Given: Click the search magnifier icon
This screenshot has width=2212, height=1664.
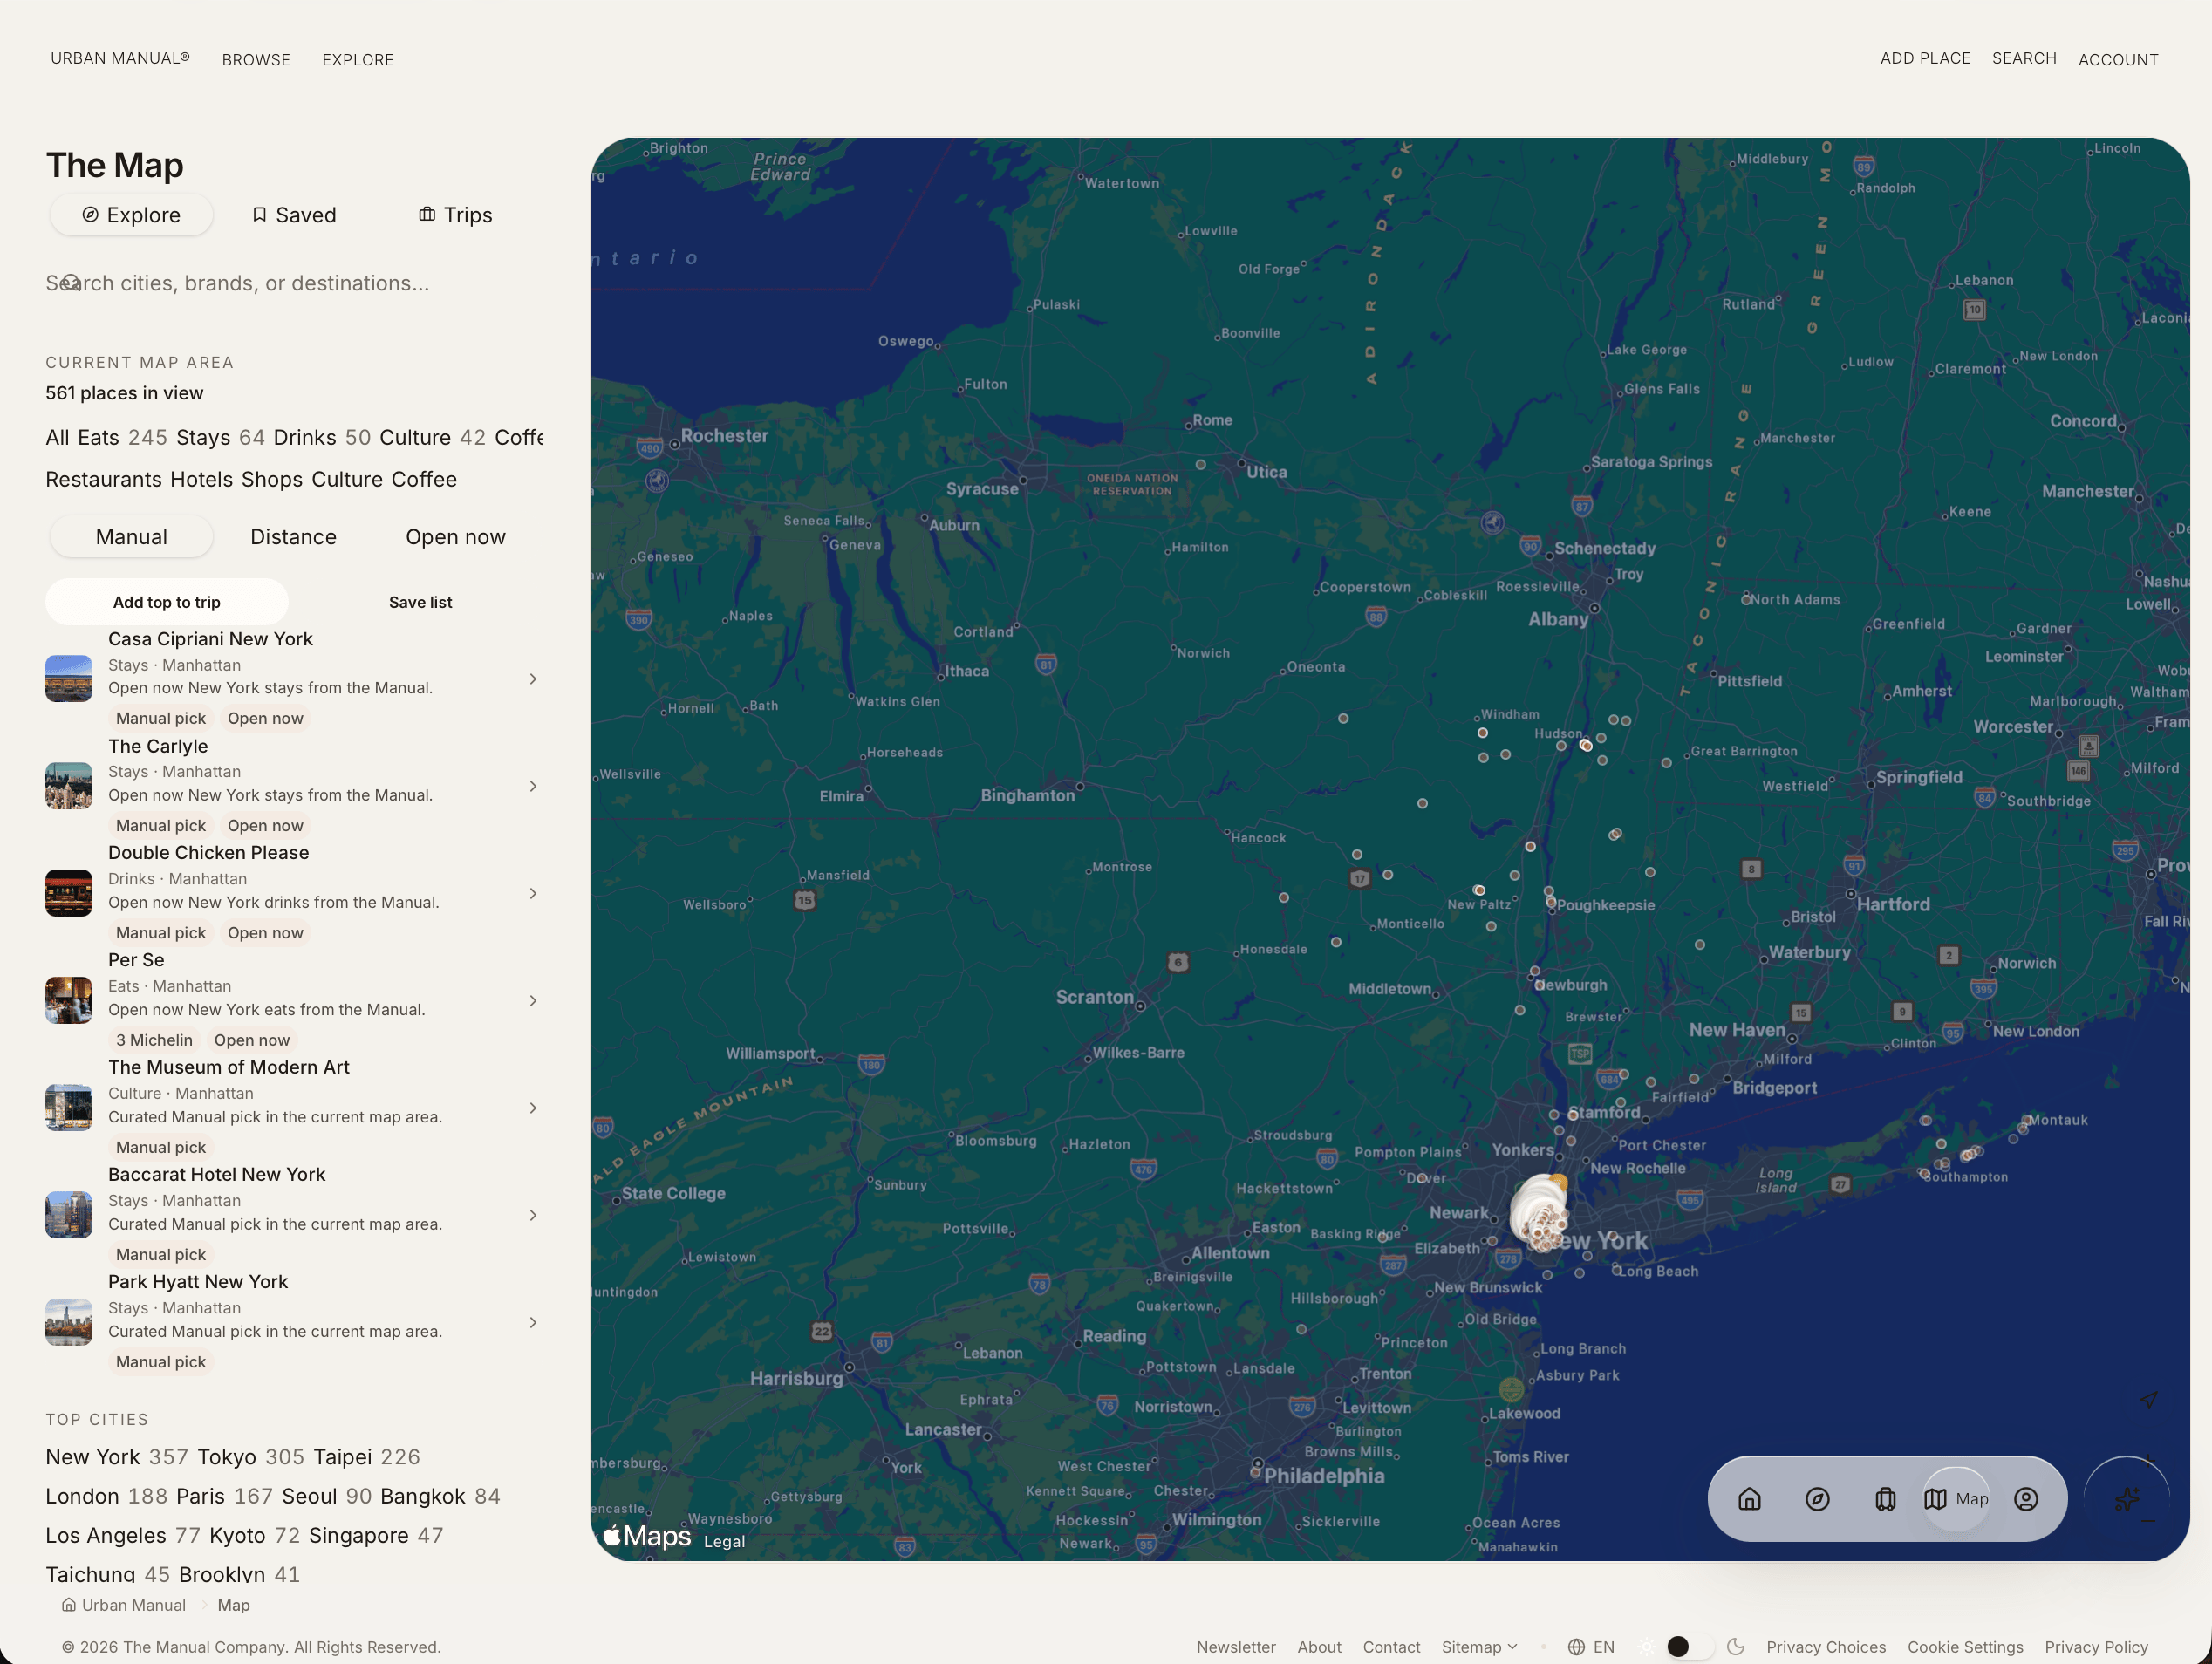Looking at the screenshot, I should click(x=70, y=283).
